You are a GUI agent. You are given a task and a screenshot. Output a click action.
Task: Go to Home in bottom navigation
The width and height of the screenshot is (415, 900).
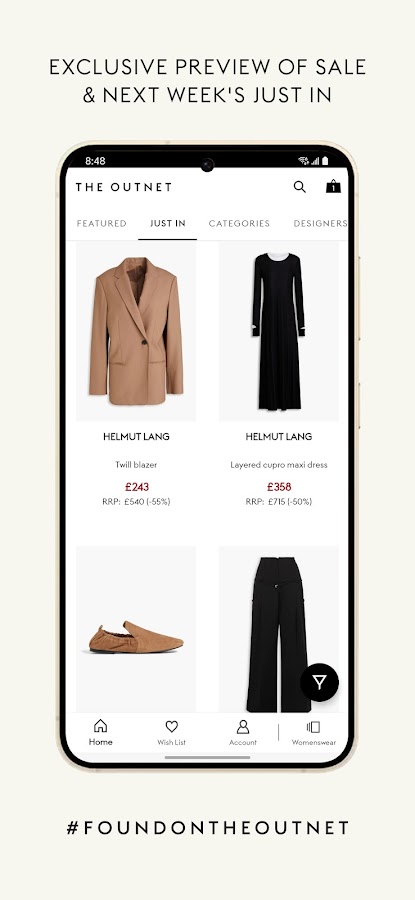(x=100, y=732)
